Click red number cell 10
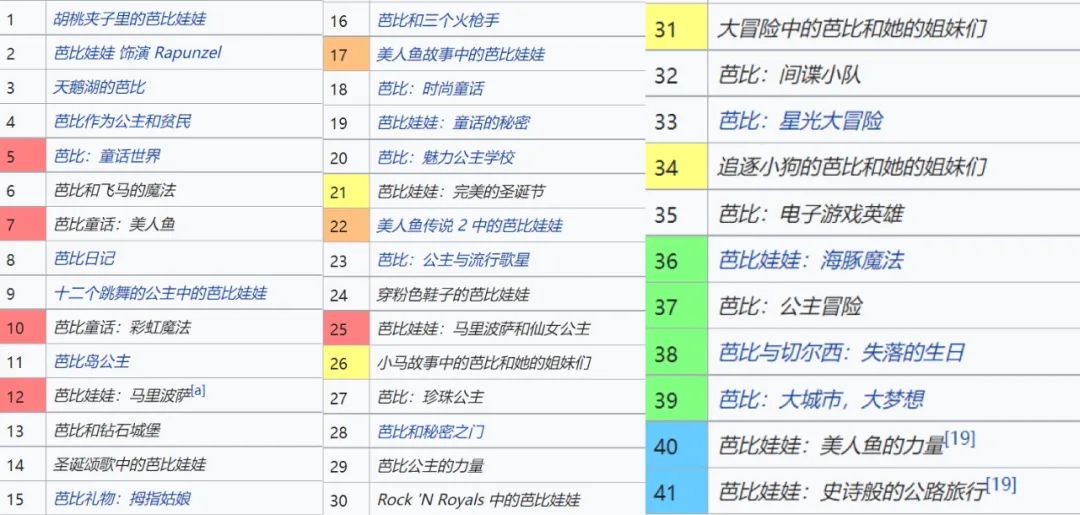1080x515 pixels. [x=23, y=328]
